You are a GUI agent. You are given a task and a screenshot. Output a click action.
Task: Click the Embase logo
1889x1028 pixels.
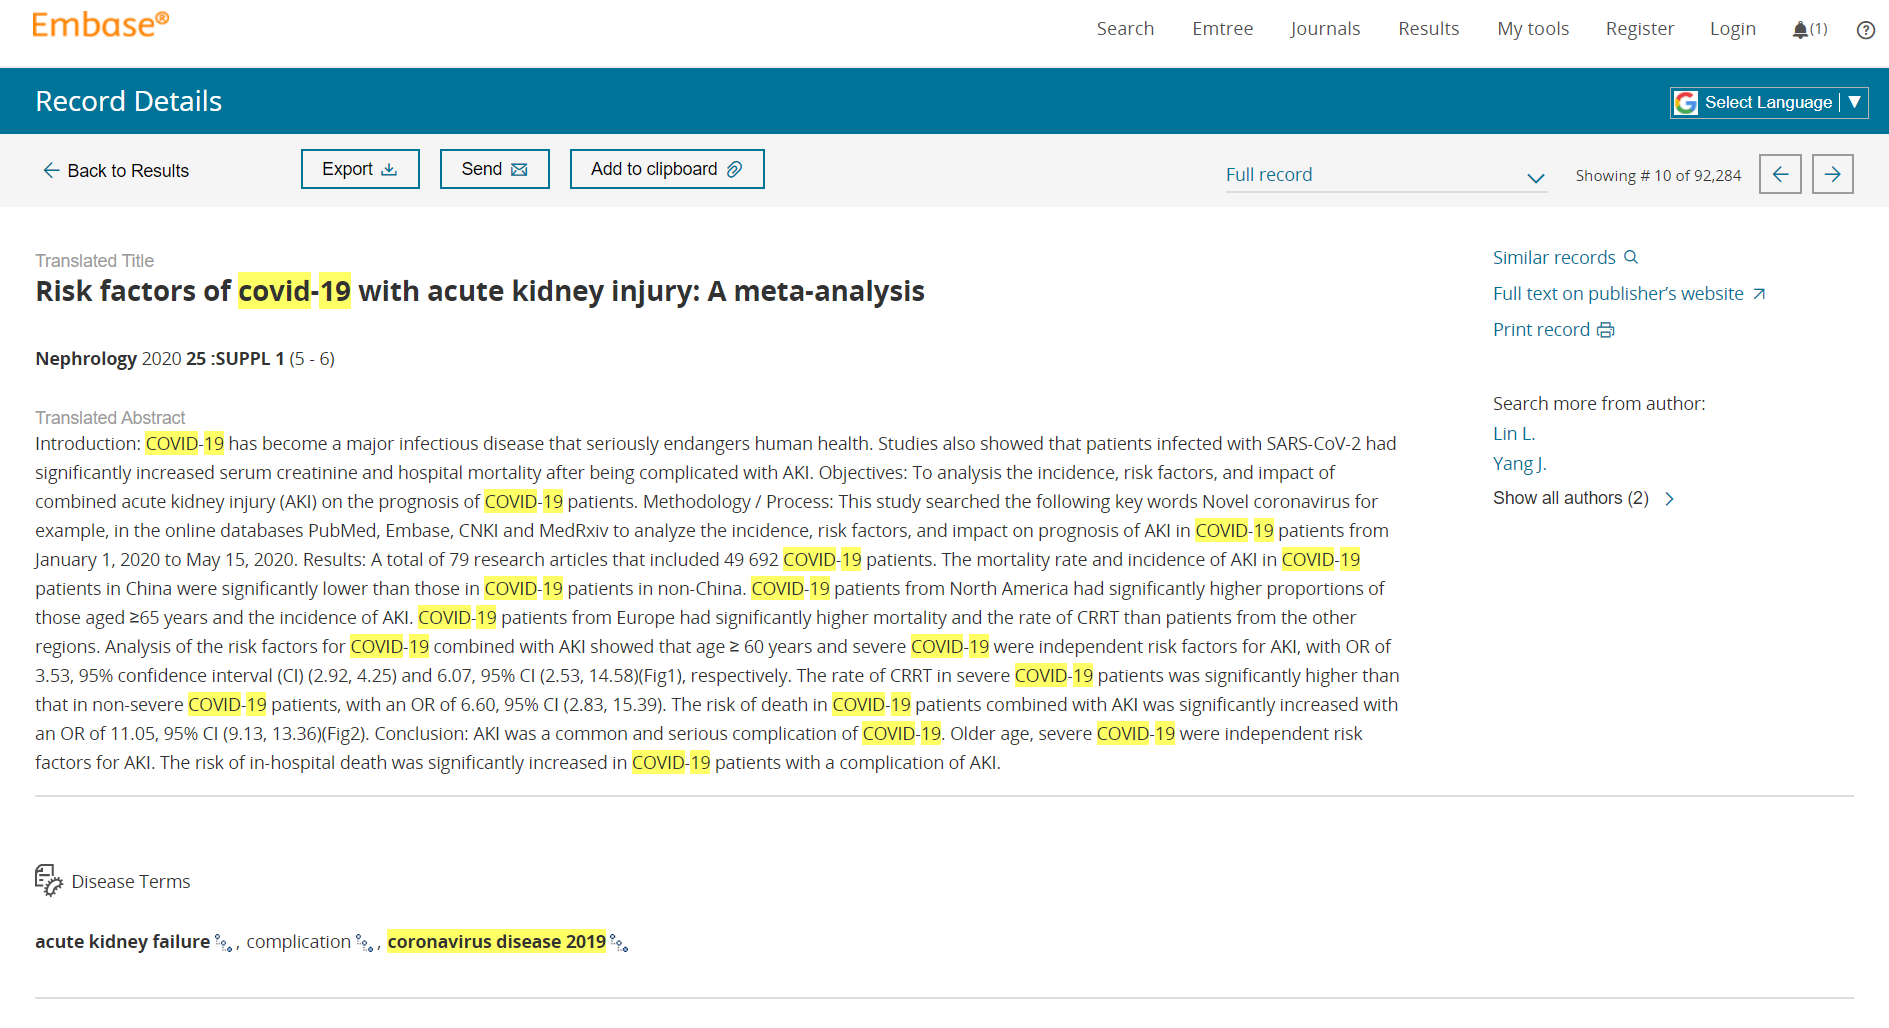pyautogui.click(x=100, y=25)
